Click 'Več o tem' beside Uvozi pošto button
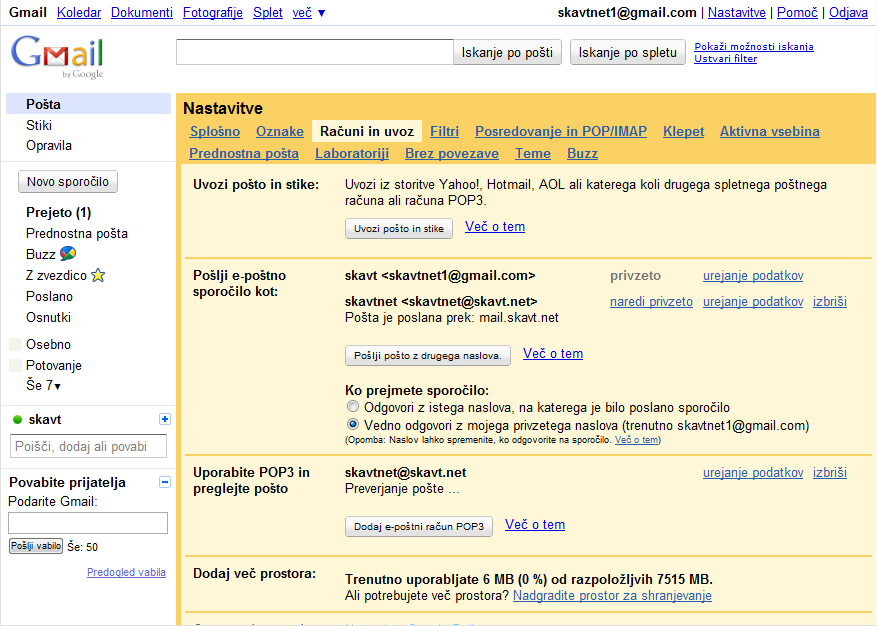 point(495,227)
